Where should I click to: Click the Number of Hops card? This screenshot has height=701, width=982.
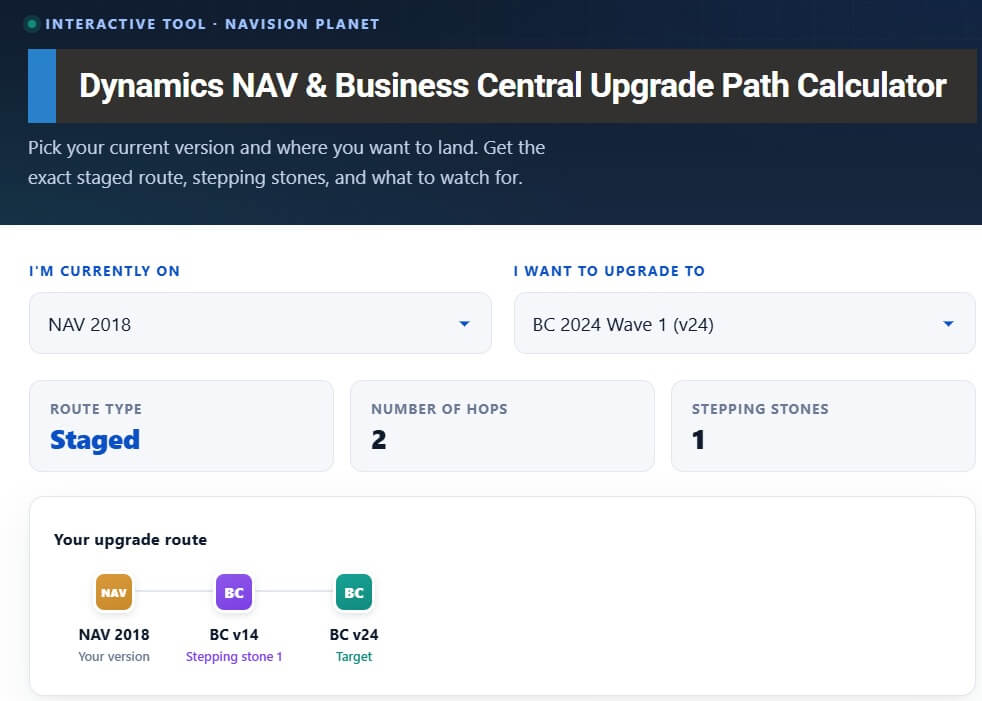(x=502, y=426)
